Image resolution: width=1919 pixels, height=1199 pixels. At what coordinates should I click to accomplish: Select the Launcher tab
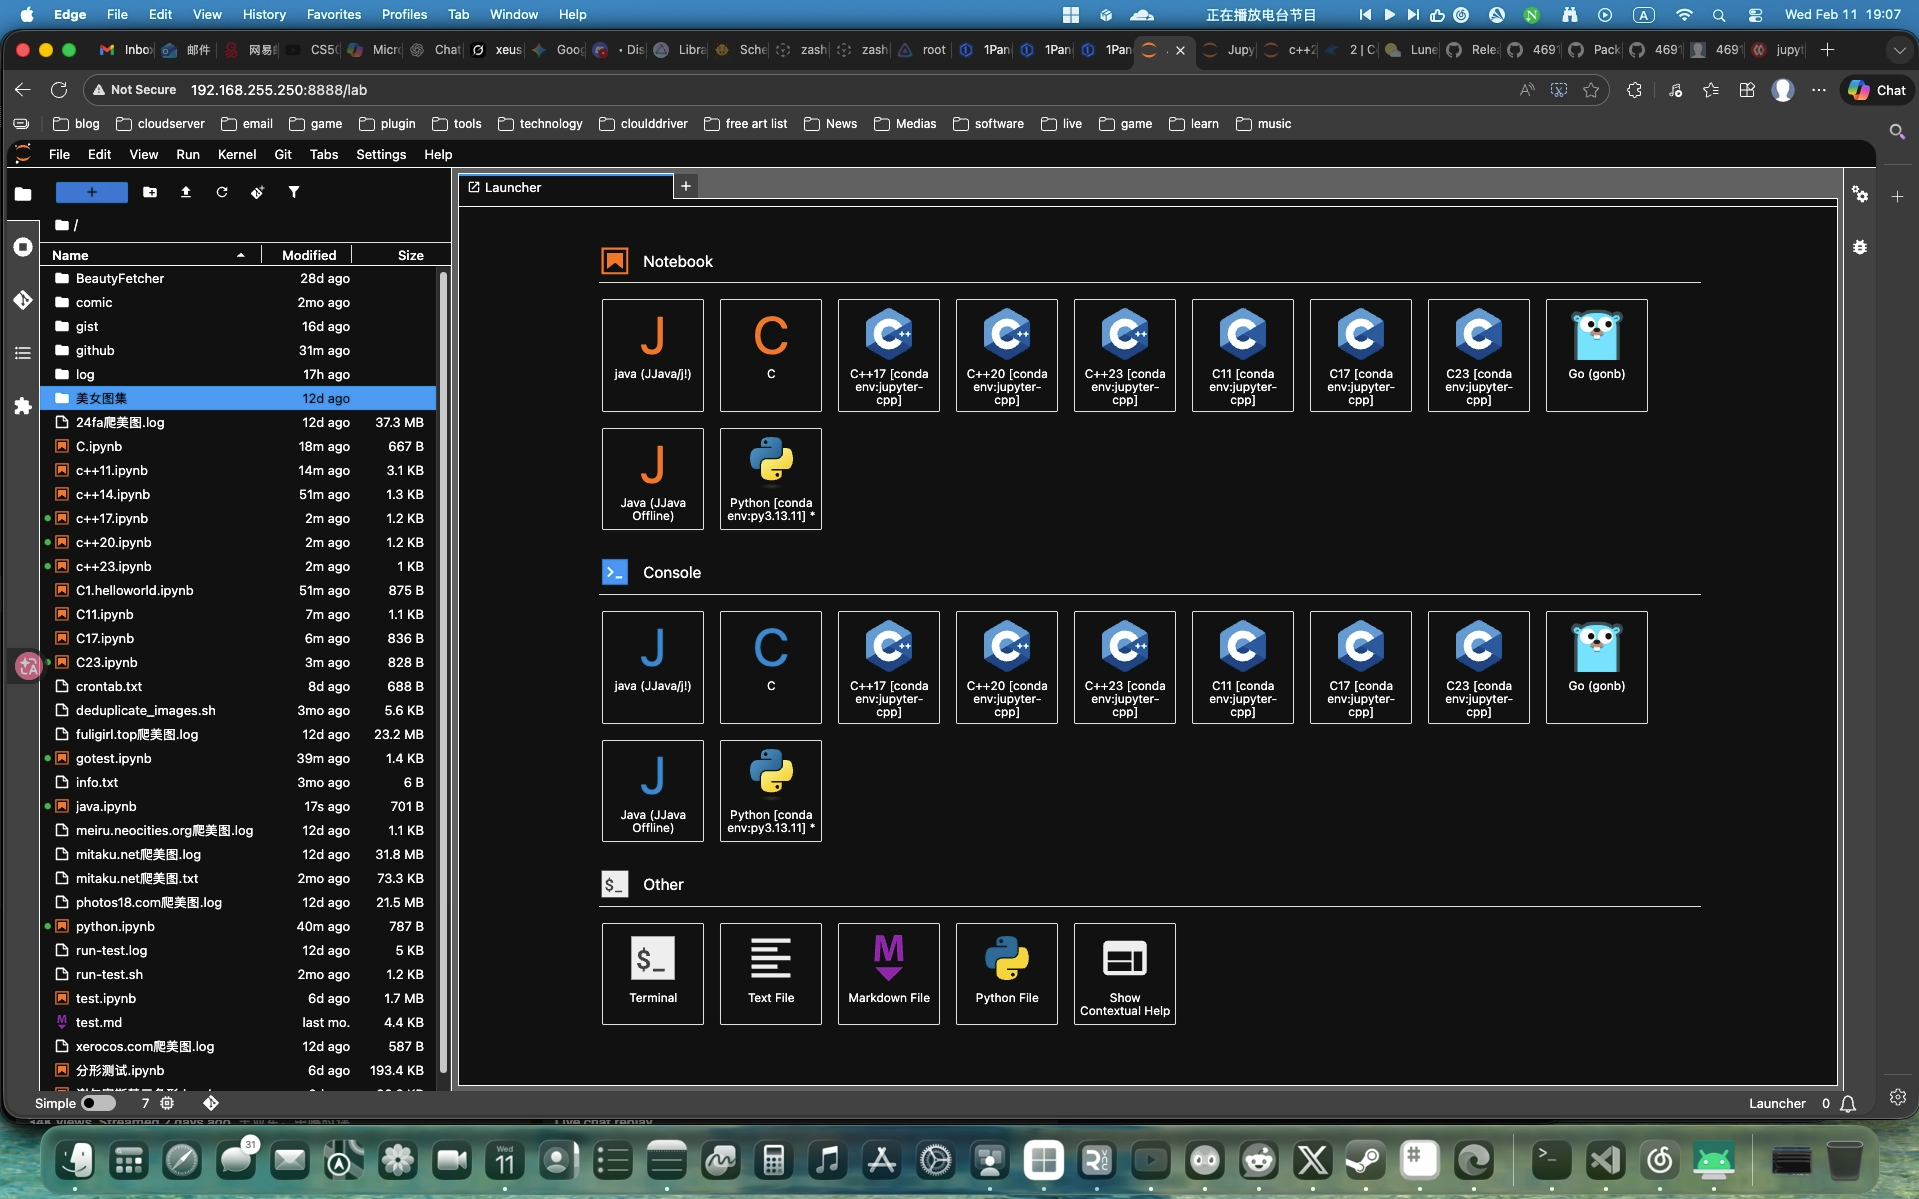tap(566, 187)
